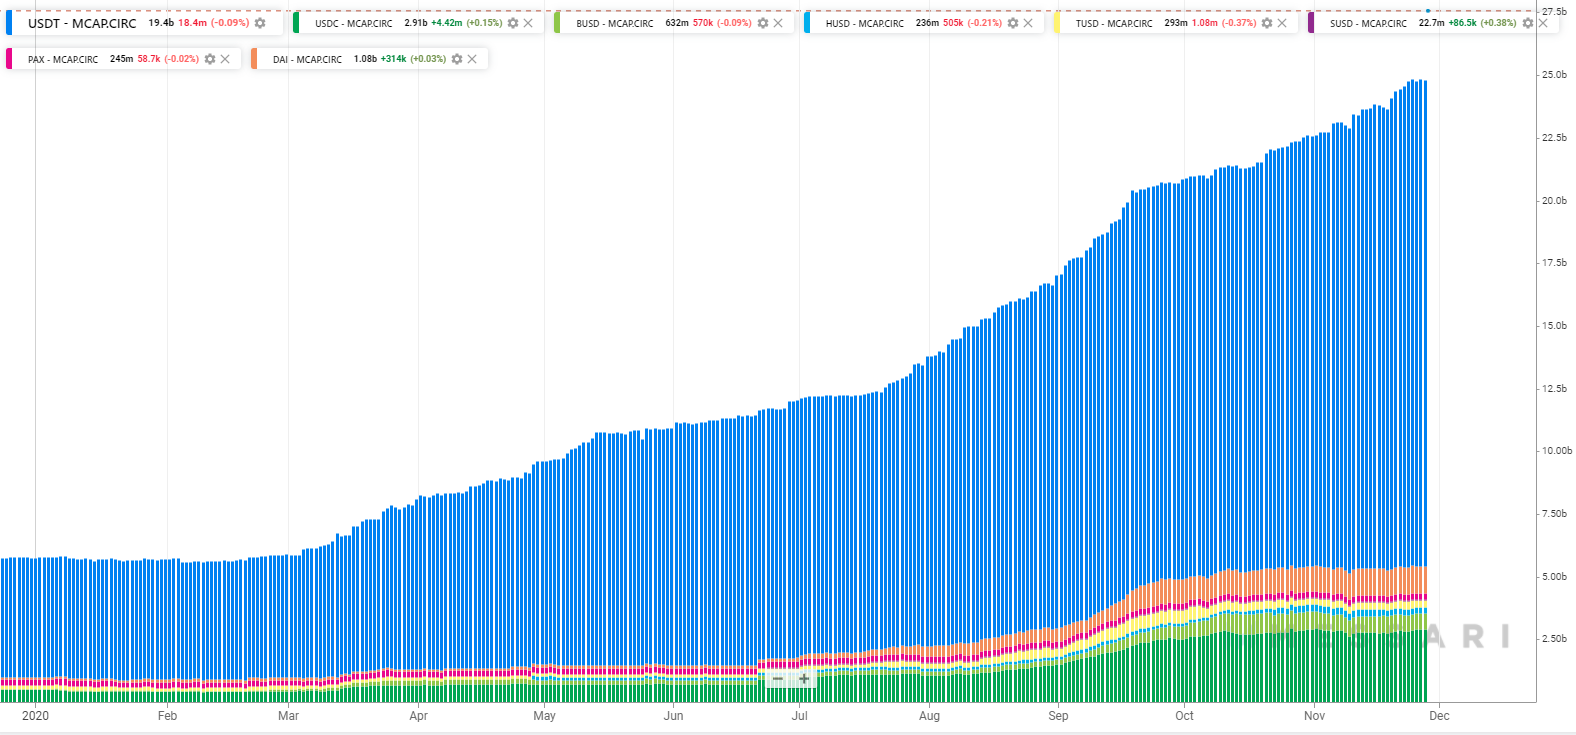Open settings gear for USDT series
The width and height of the screenshot is (1576, 735).
(x=260, y=23)
